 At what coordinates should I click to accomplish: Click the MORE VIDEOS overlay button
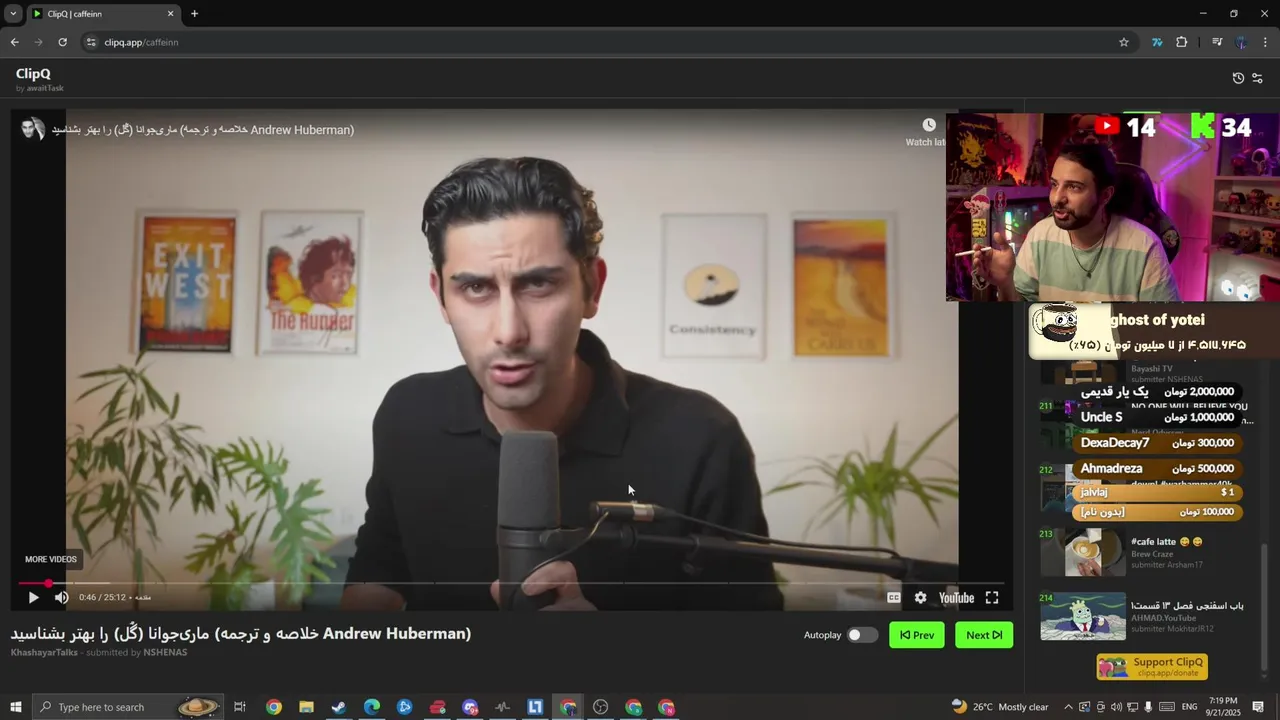point(51,559)
